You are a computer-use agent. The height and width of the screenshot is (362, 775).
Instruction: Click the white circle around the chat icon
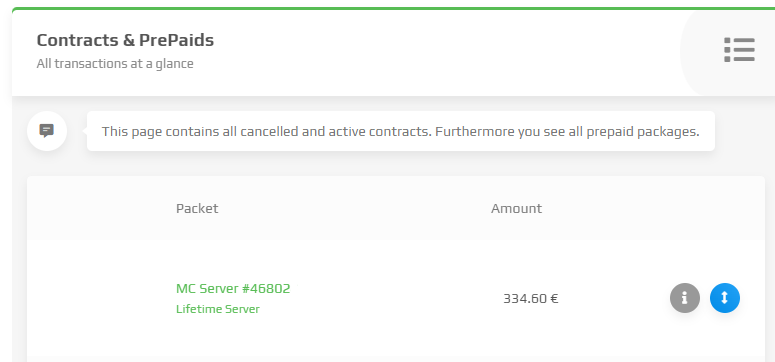pyautogui.click(x=47, y=131)
